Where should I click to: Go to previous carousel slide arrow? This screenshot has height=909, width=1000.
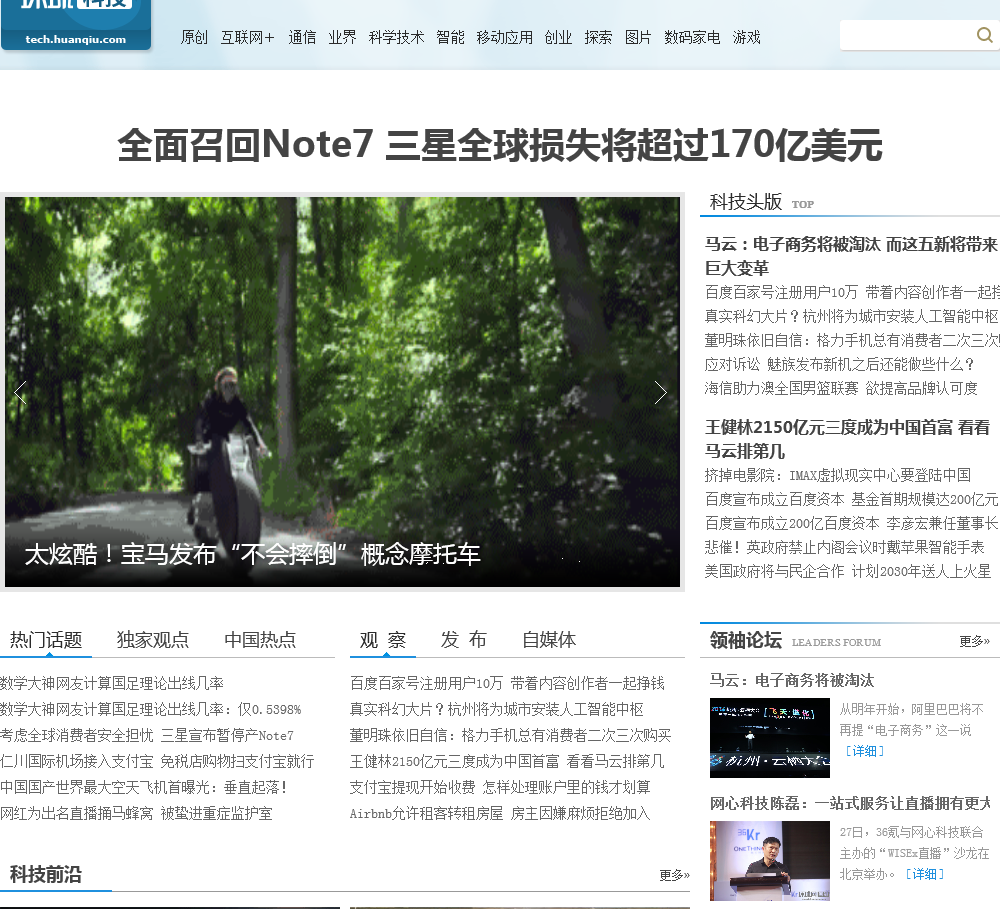[x=20, y=392]
